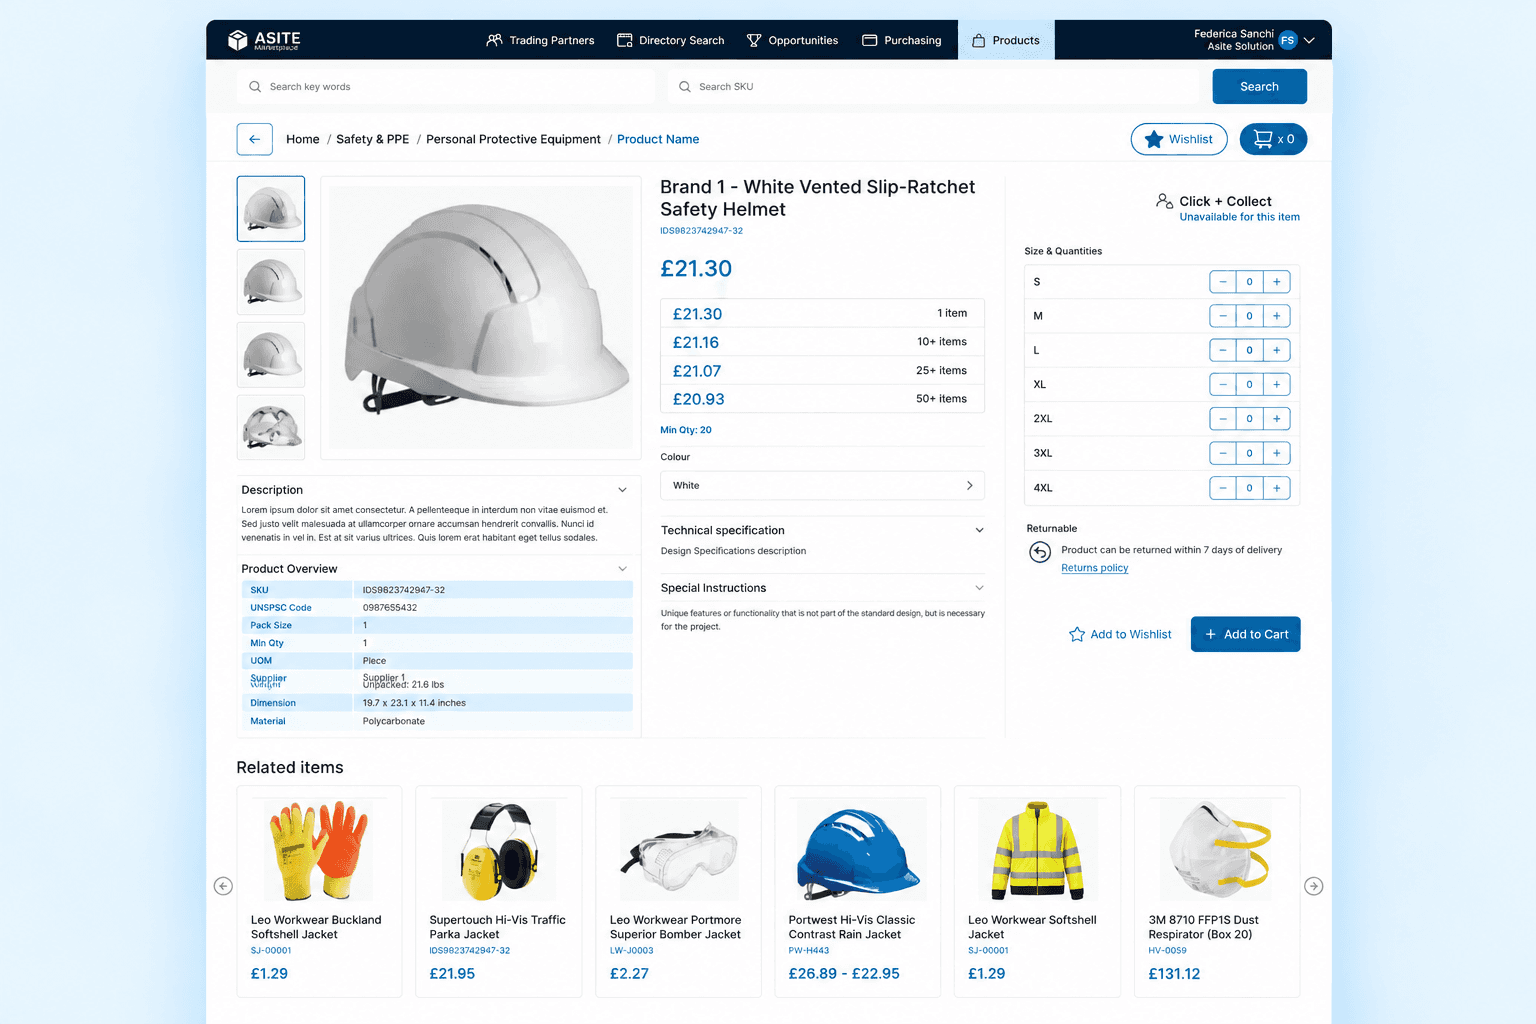Increase quantity for size S
This screenshot has height=1024, width=1536.
pos(1277,282)
